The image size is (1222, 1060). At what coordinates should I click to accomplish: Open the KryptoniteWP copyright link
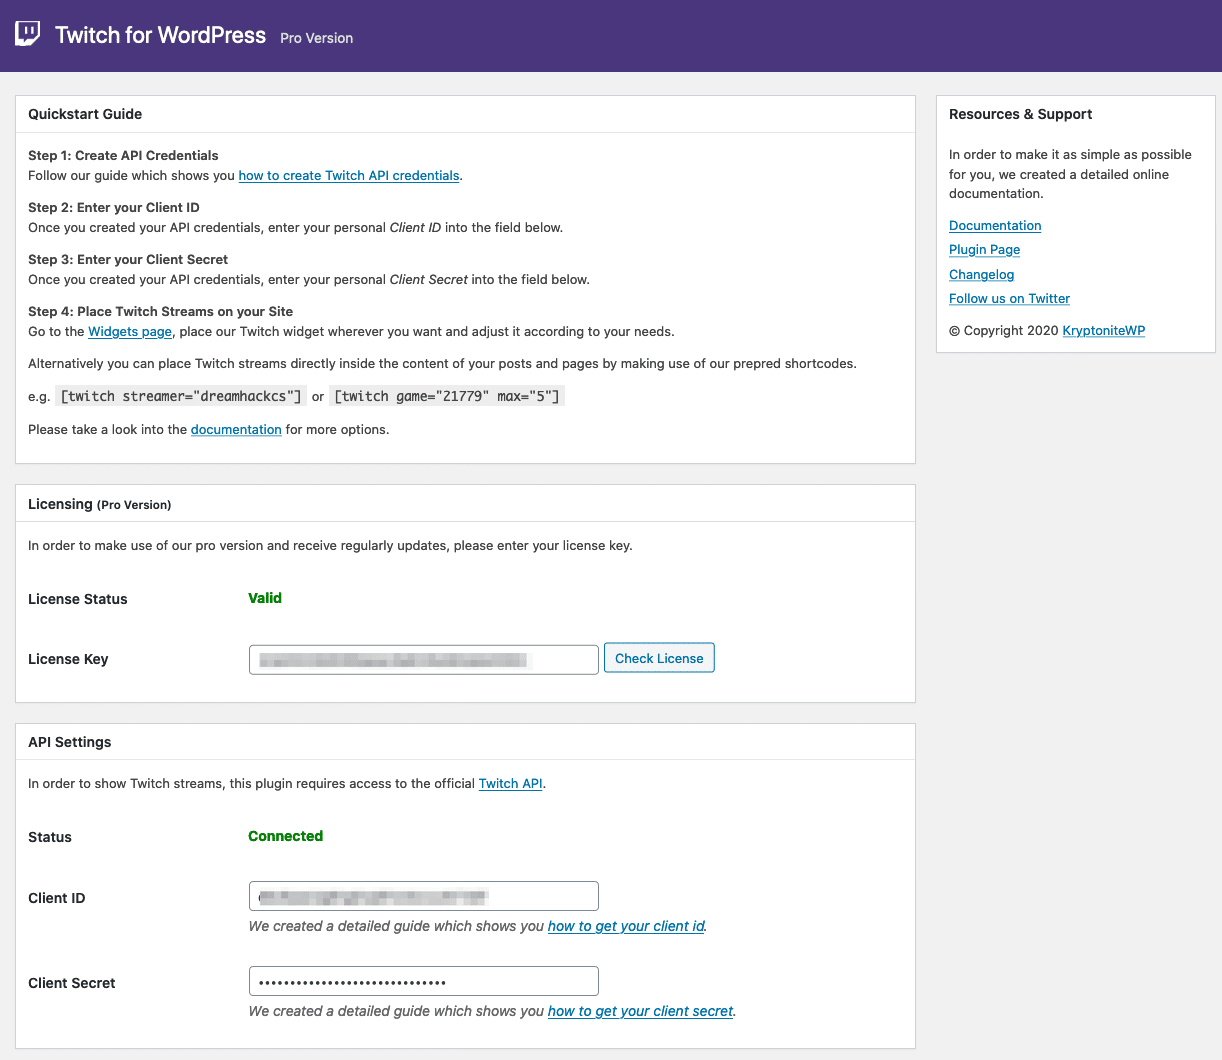pos(1104,330)
